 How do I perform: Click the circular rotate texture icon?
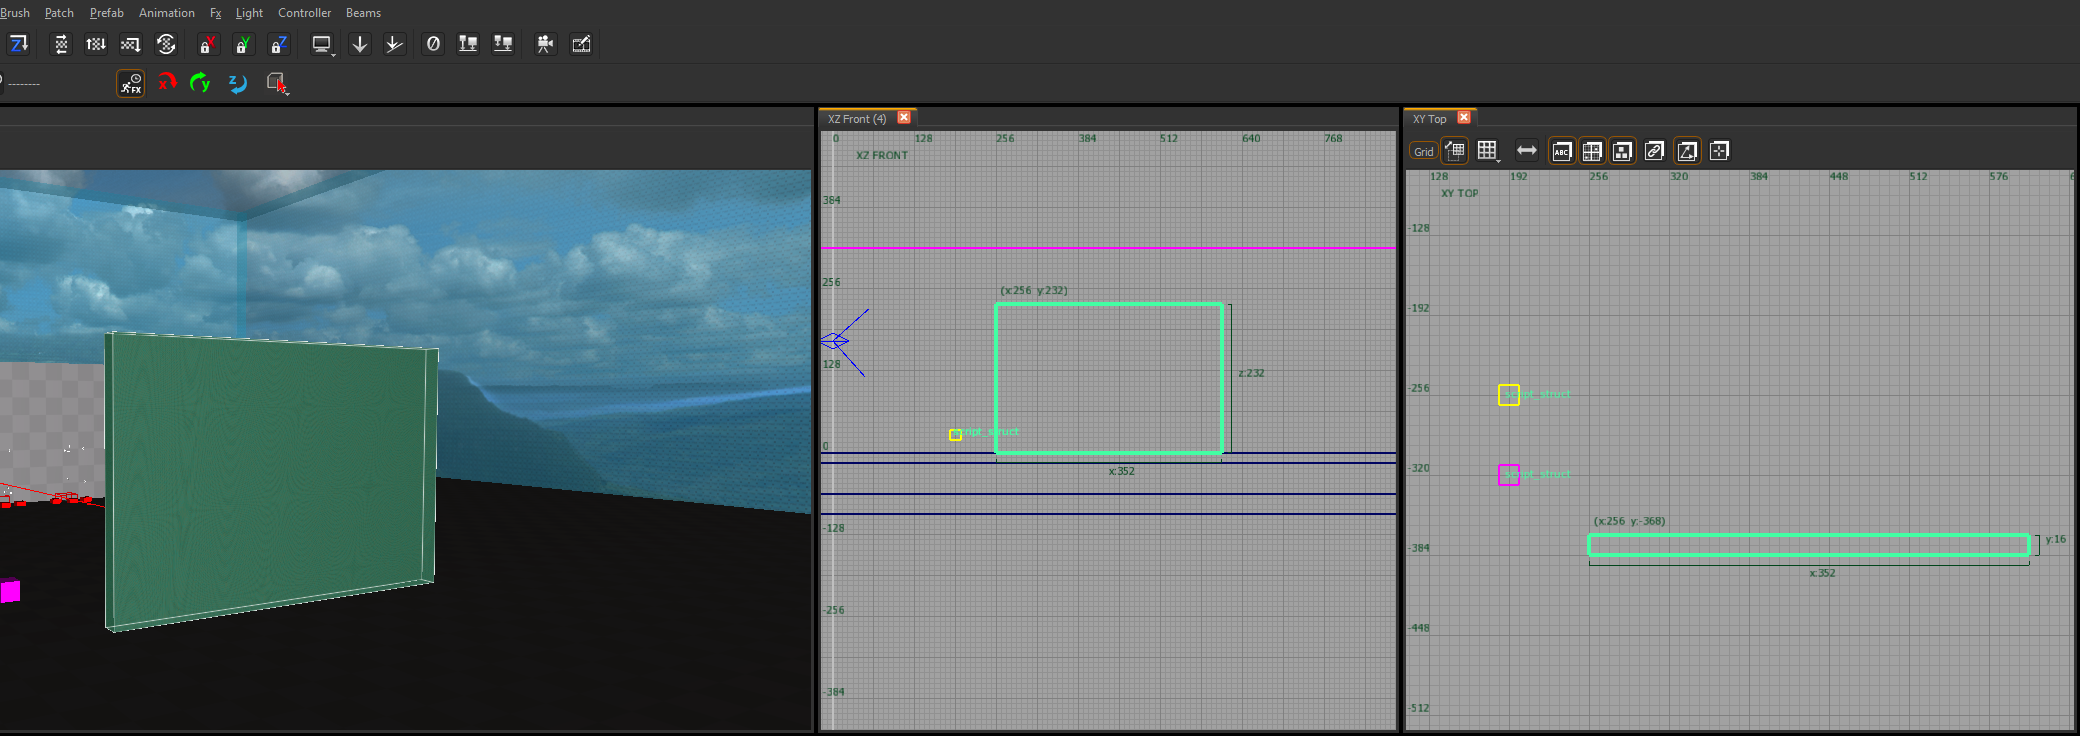click(166, 44)
